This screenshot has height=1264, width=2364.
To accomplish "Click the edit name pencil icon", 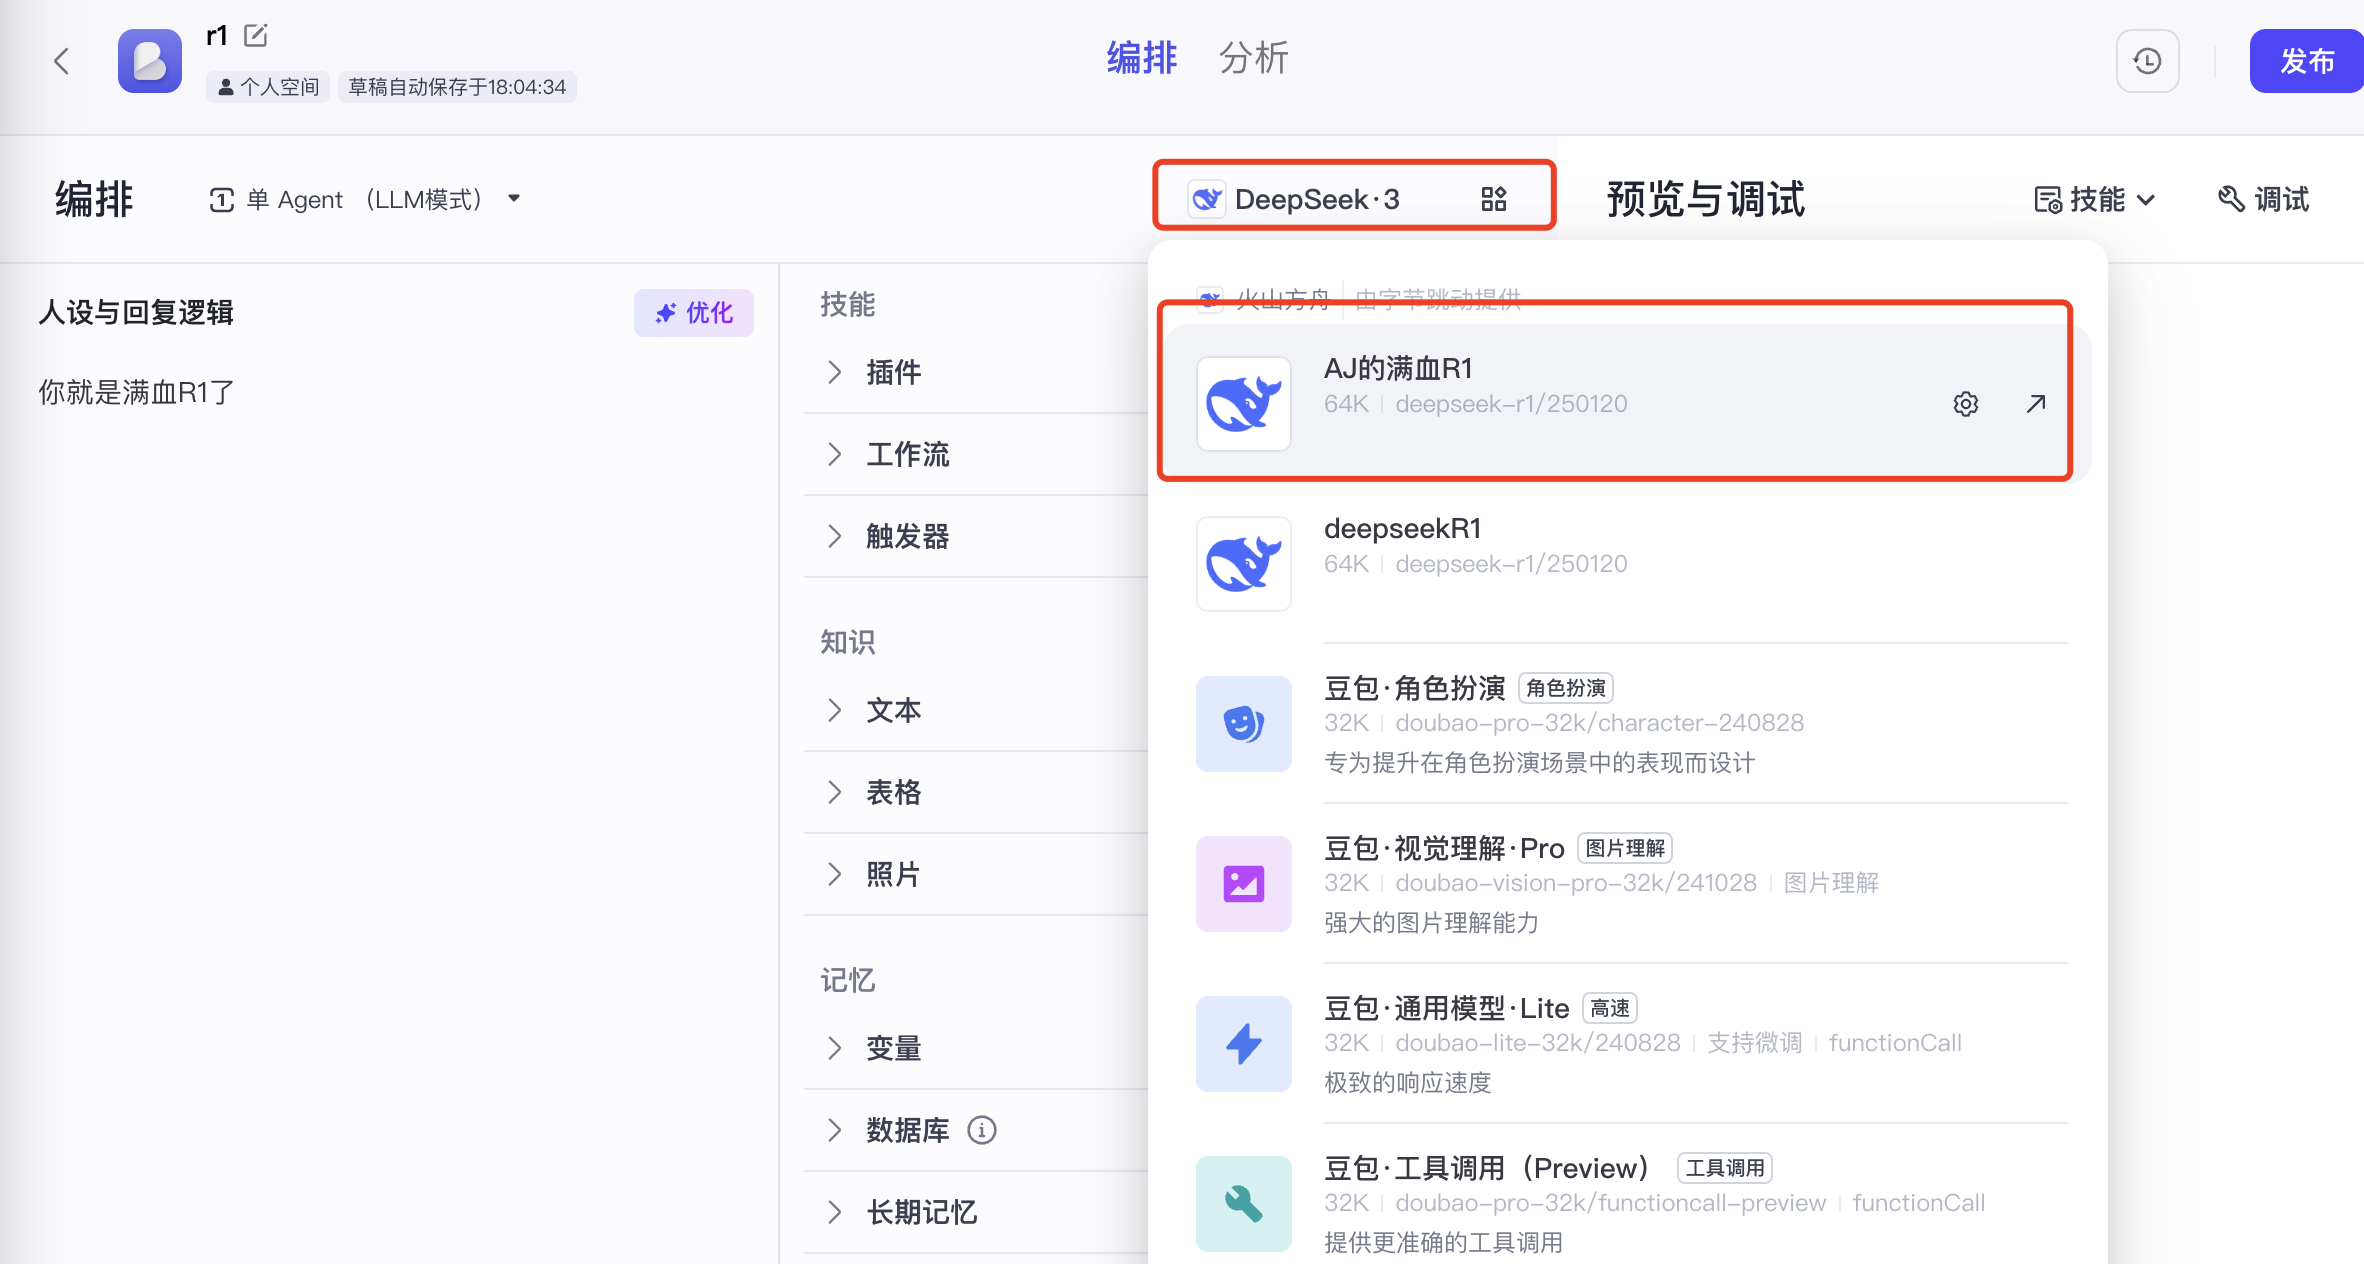I will [x=256, y=36].
